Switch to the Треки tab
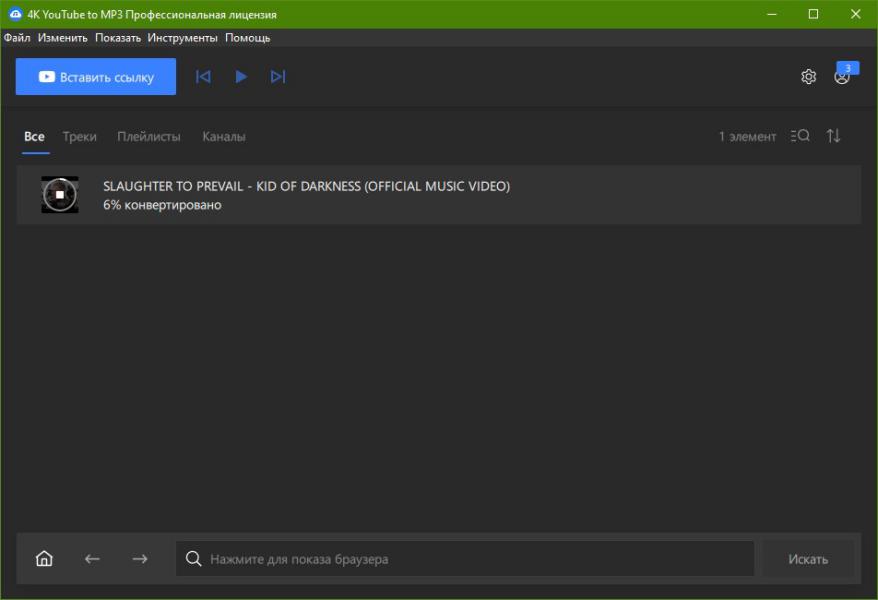 (80, 137)
